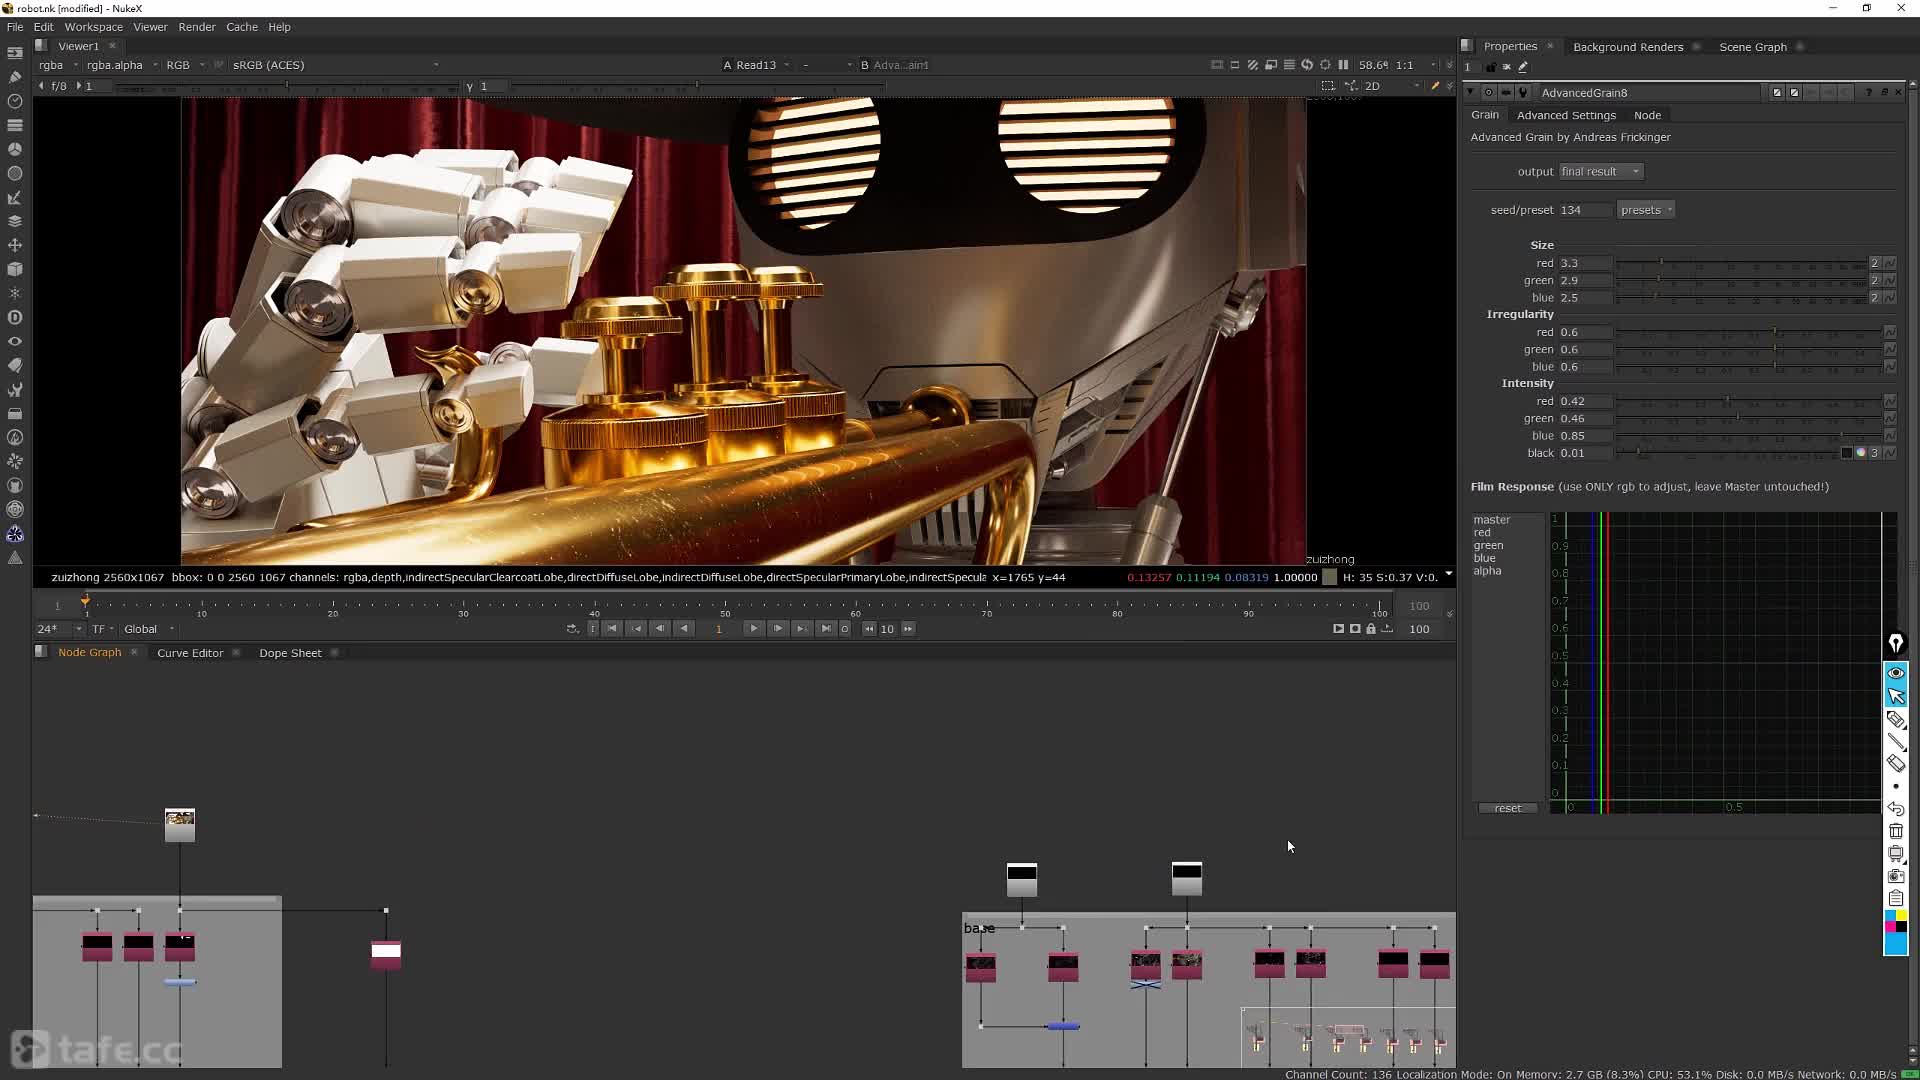Jump to the last frame button
This screenshot has height=1080, width=1920.
tap(826, 629)
